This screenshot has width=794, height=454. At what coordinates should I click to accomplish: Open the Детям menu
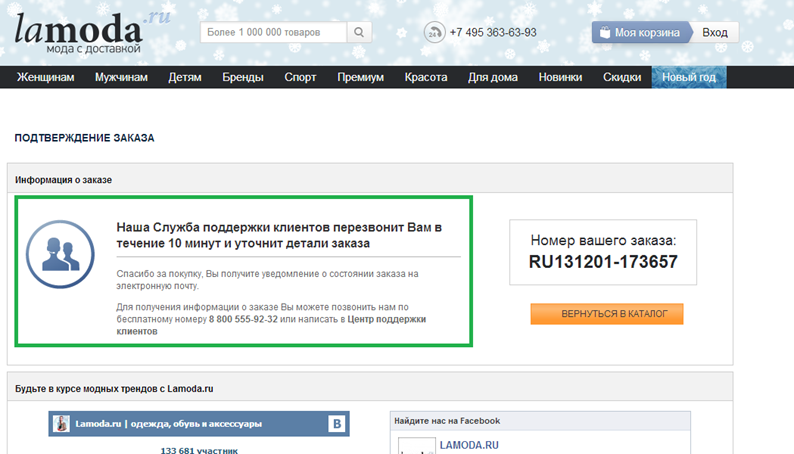coord(185,77)
